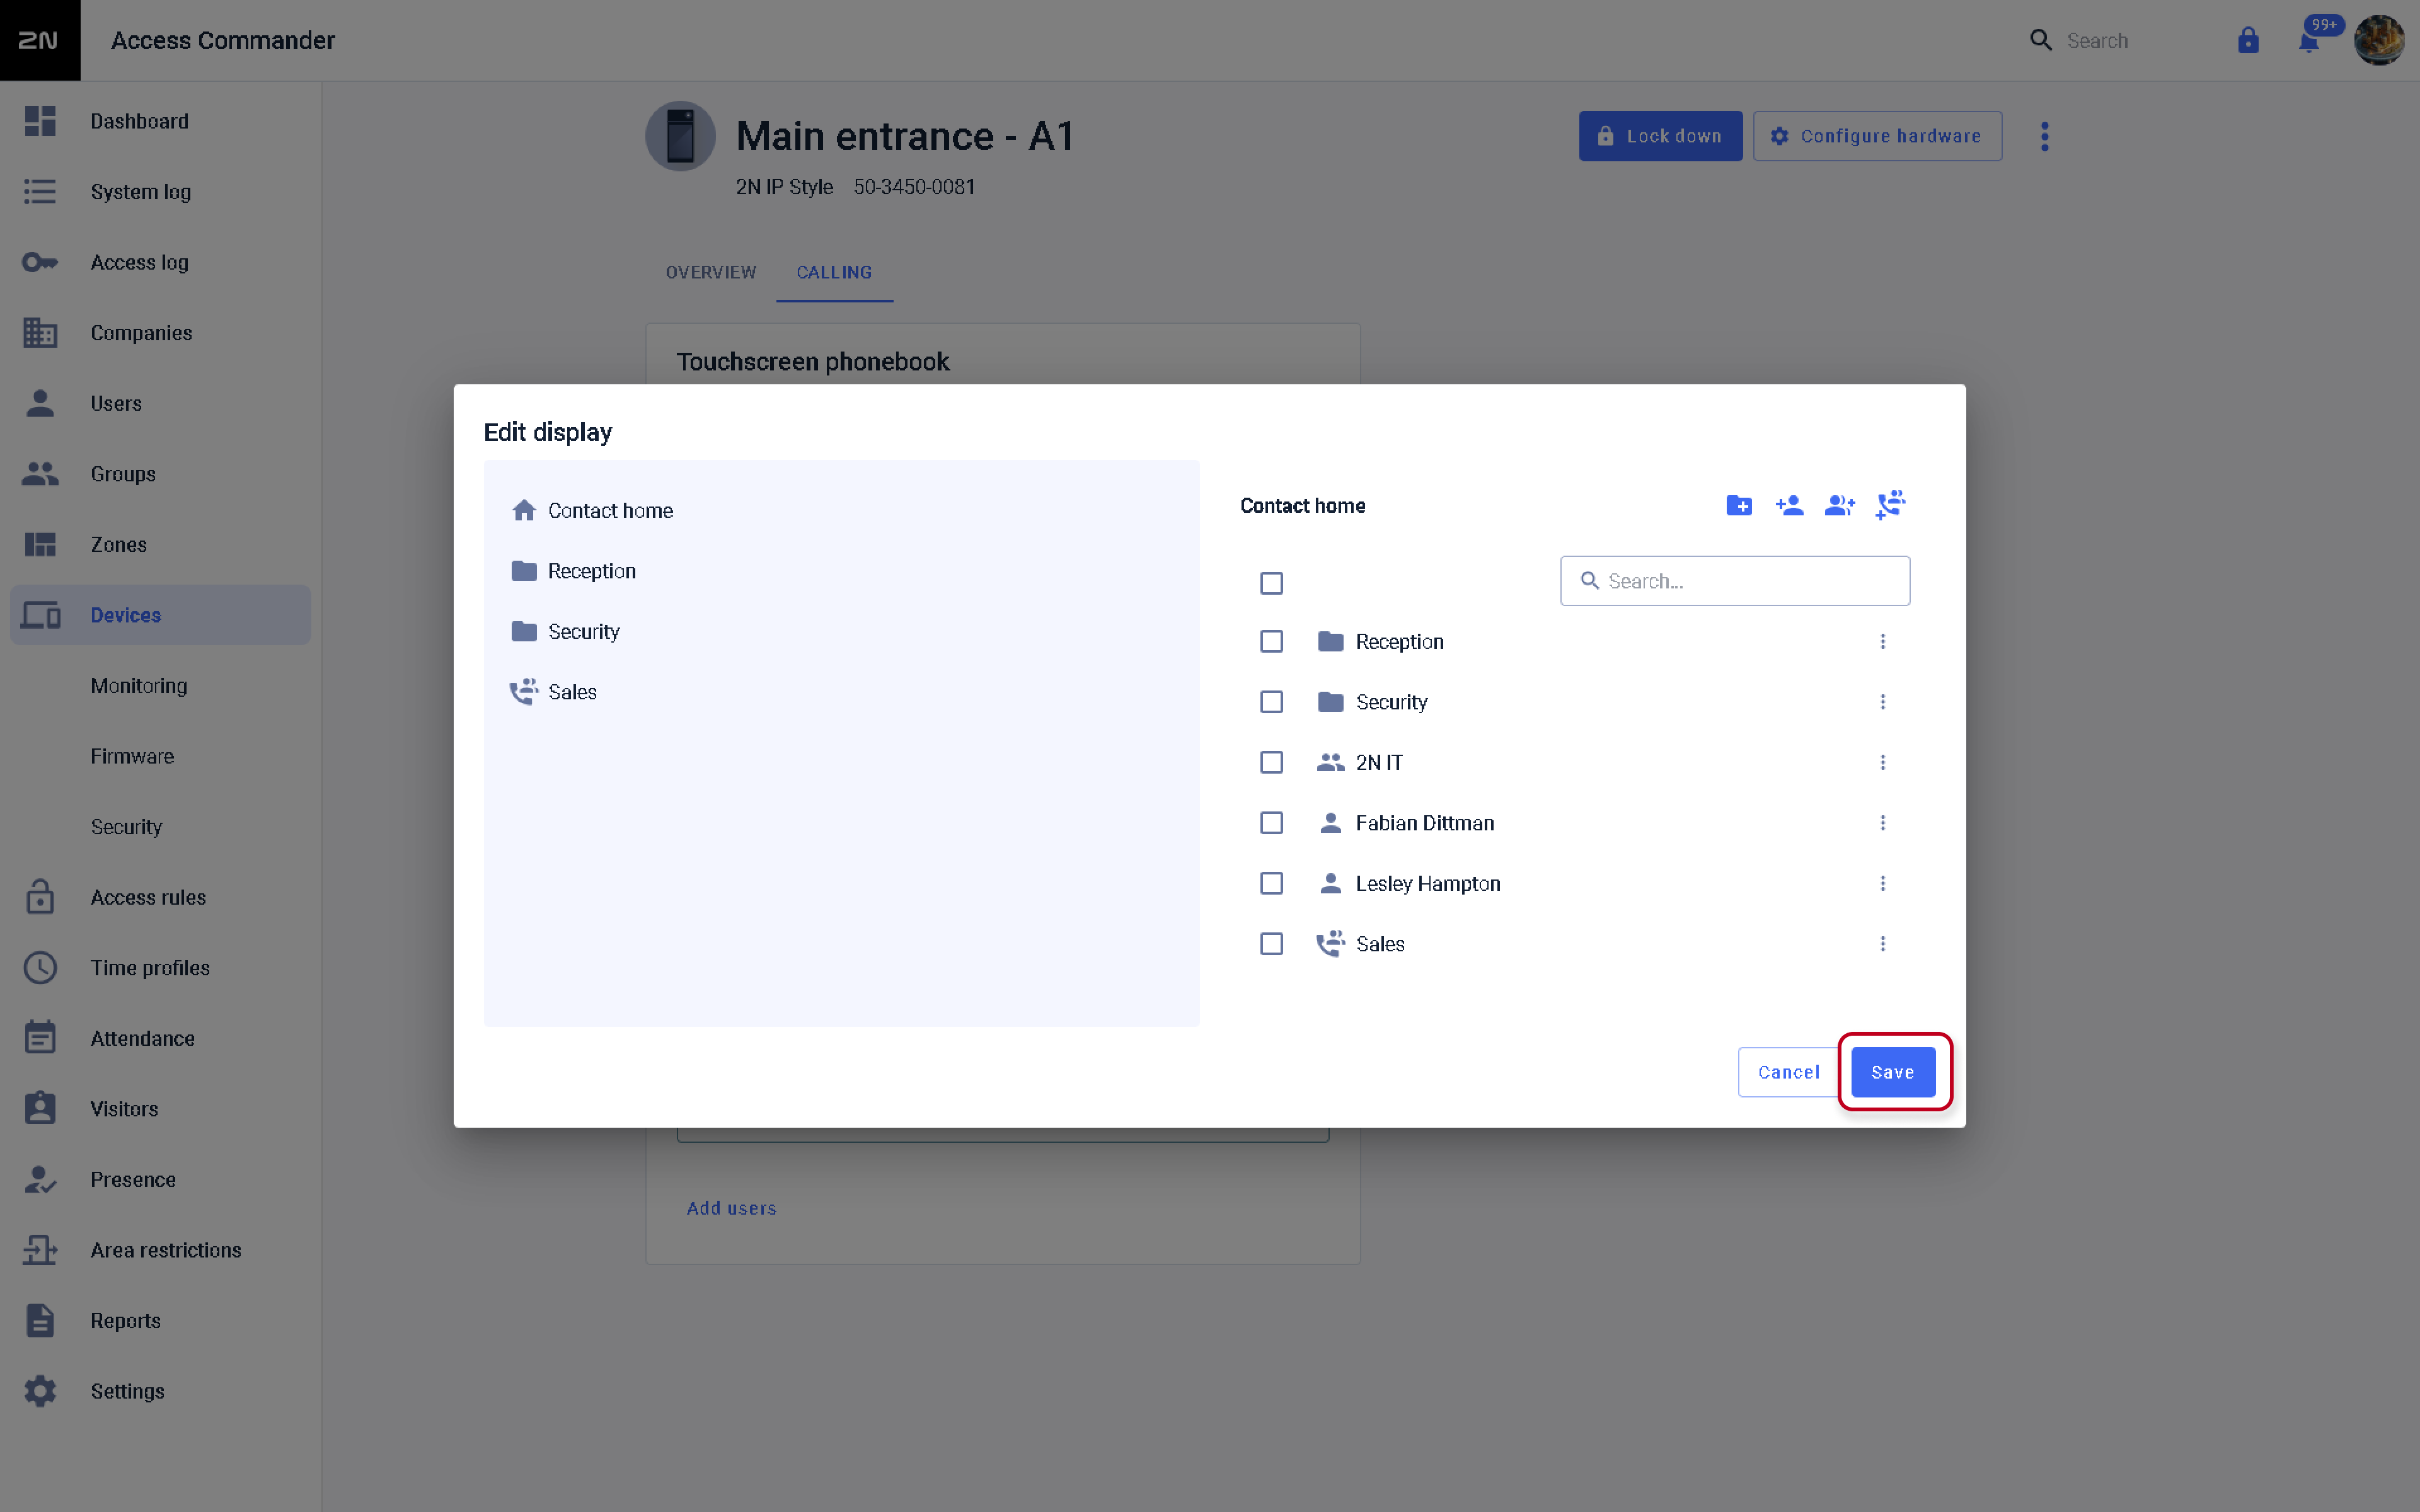The height and width of the screenshot is (1512, 2420).
Task: Click the contact Search field in dialog
Action: click(1735, 581)
